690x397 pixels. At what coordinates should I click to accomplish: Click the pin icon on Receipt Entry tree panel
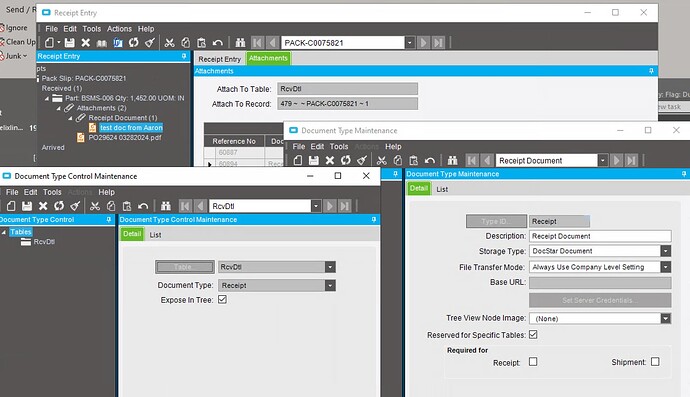coord(184,56)
